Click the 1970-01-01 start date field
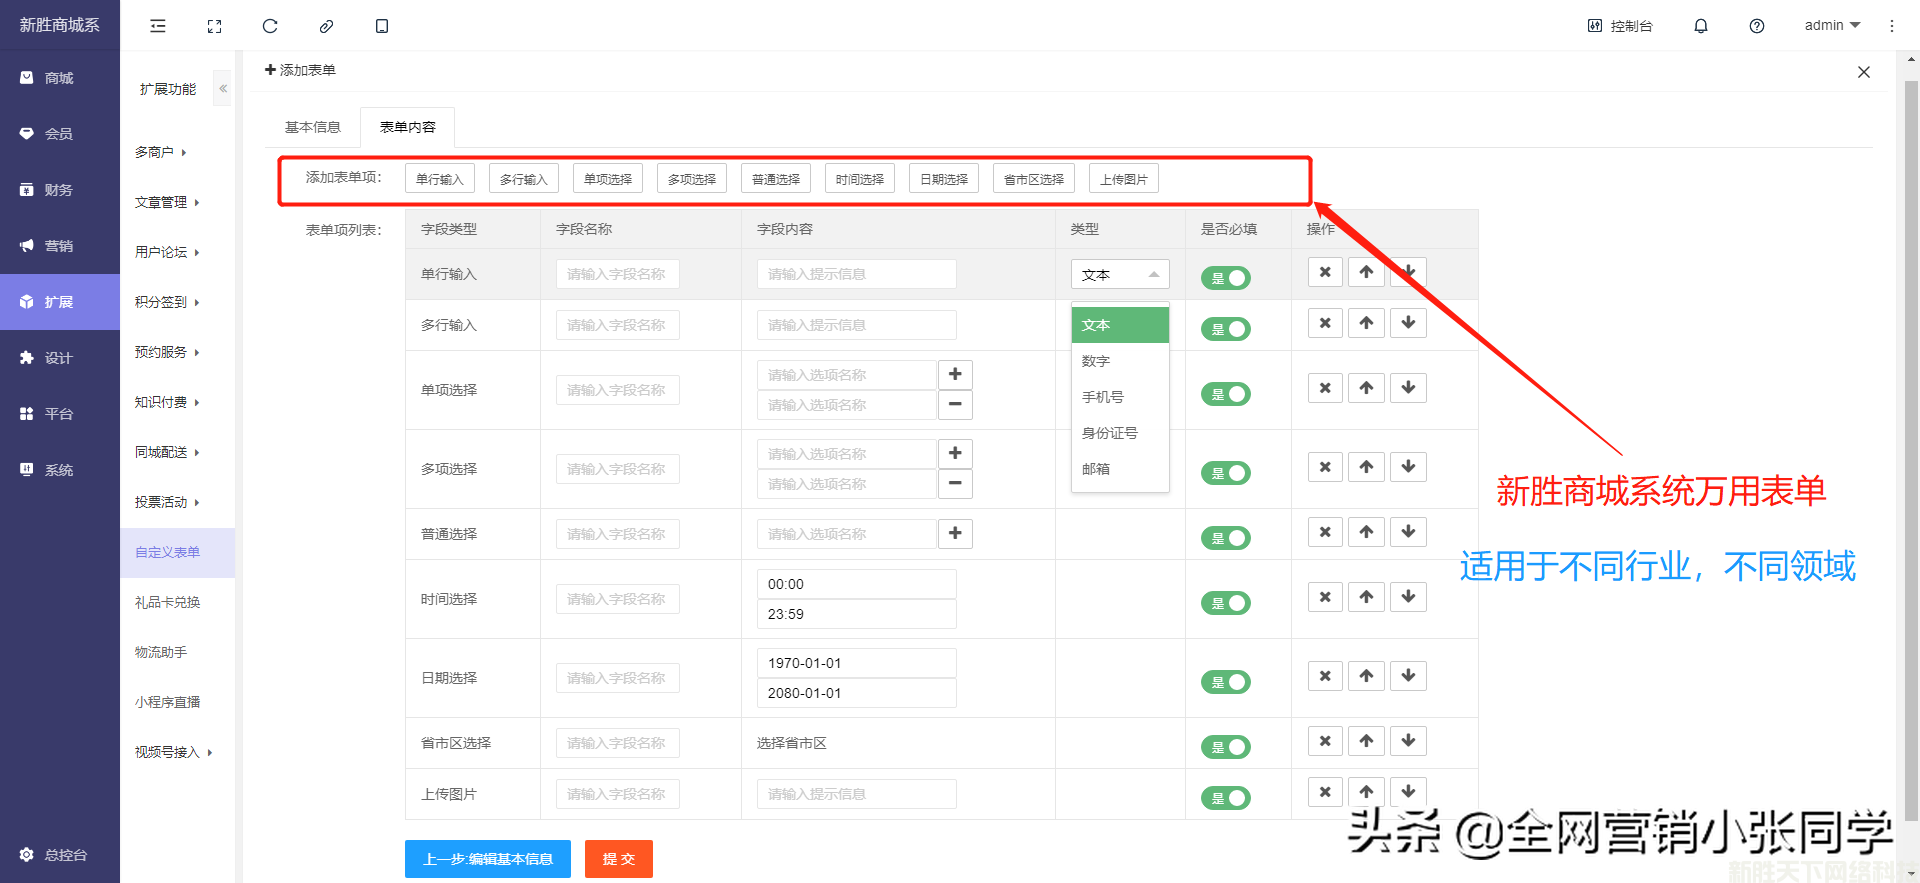This screenshot has height=883, width=1920. (x=856, y=663)
